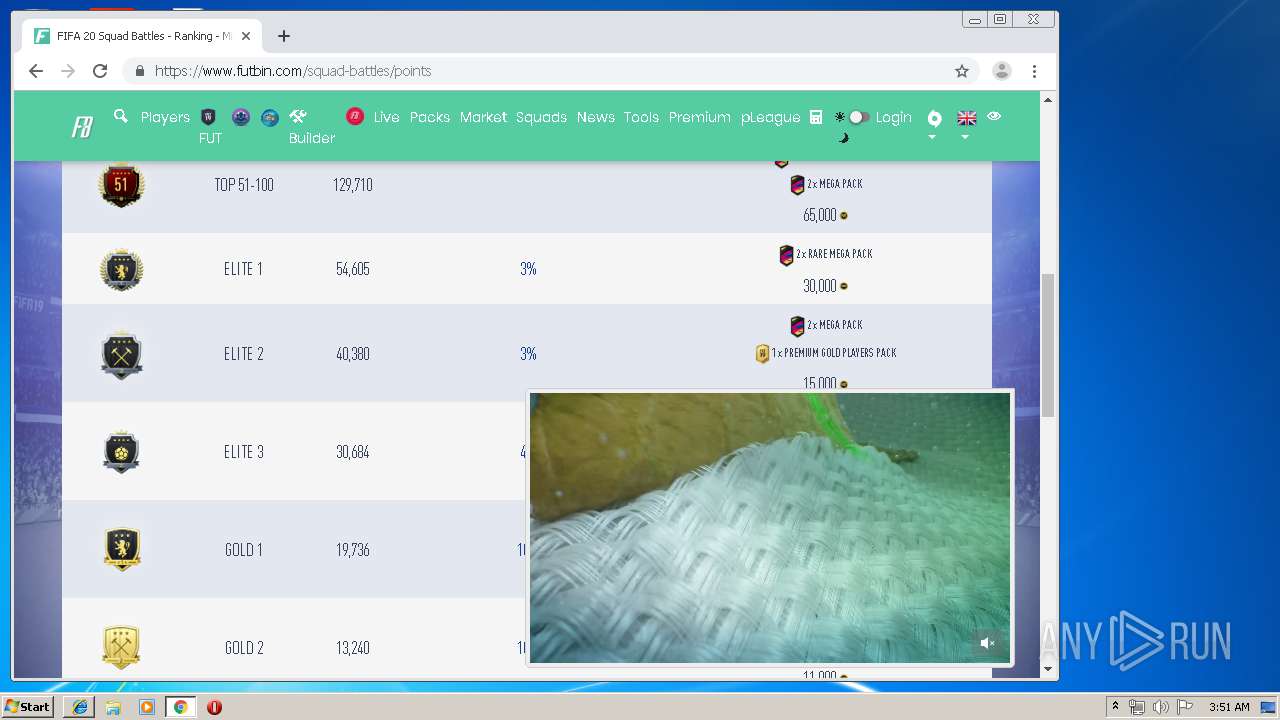
Task: Select the ELITE 2 rank label
Action: point(243,354)
